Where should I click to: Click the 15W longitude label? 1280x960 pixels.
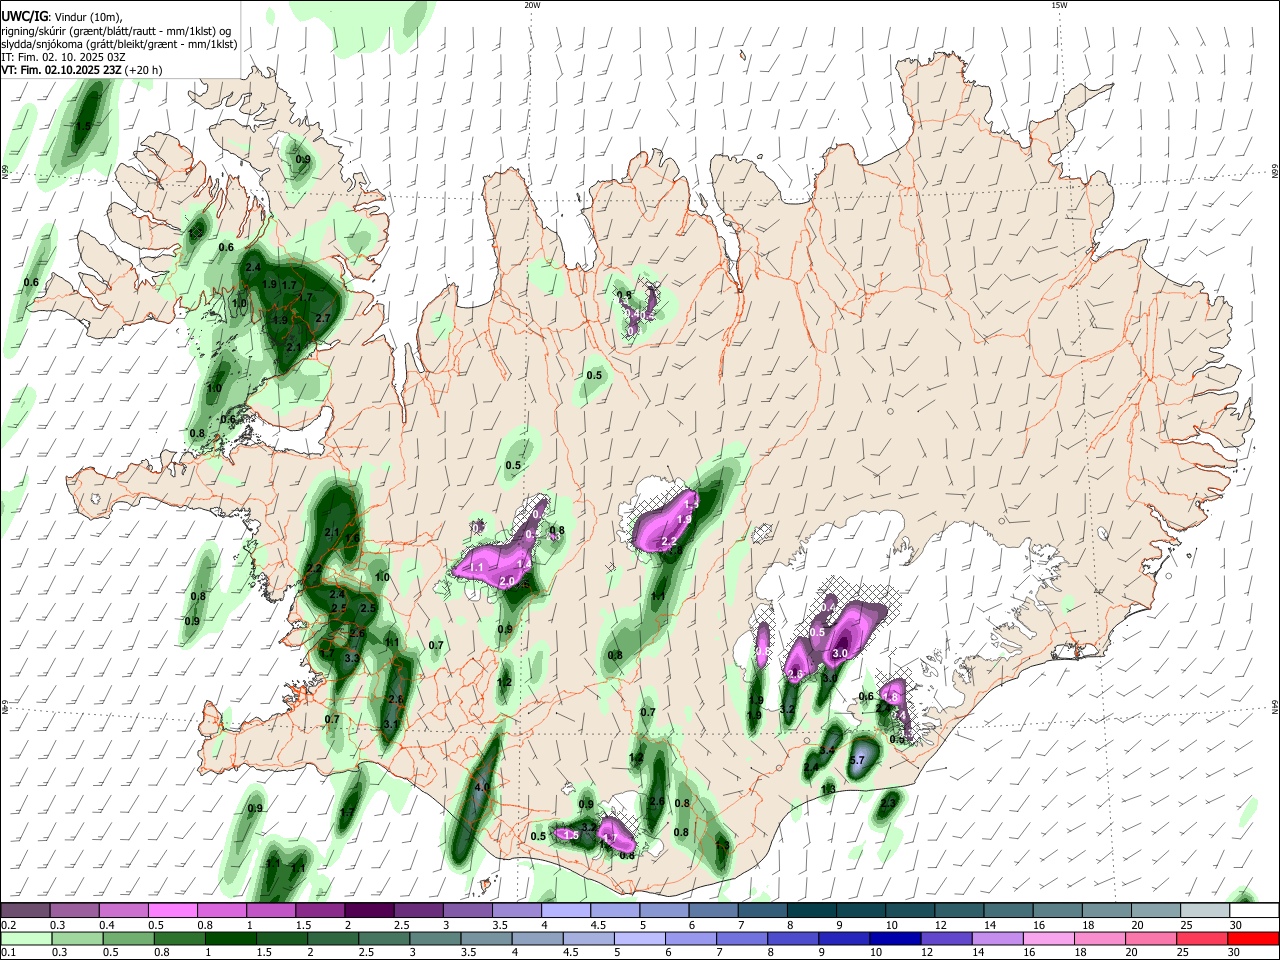tap(1059, 5)
